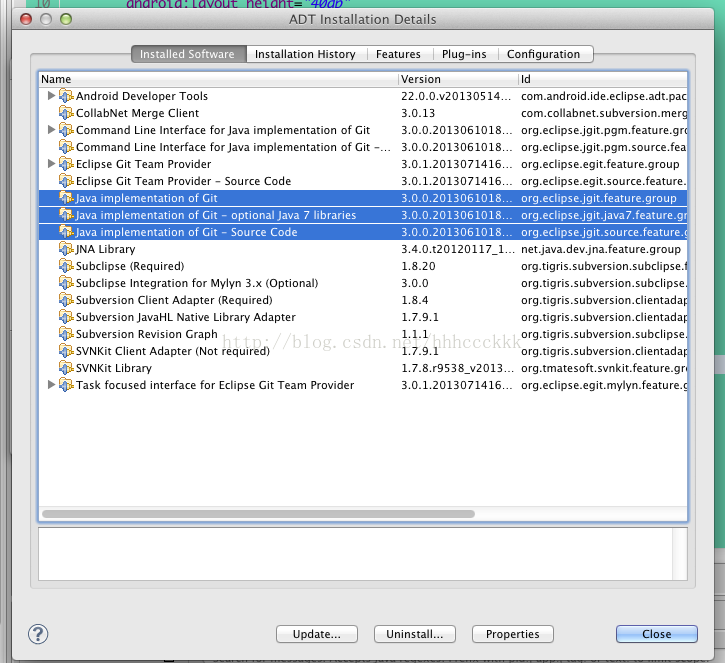Sort list by Id column header
The width and height of the screenshot is (725, 663).
pyautogui.click(x=602, y=79)
